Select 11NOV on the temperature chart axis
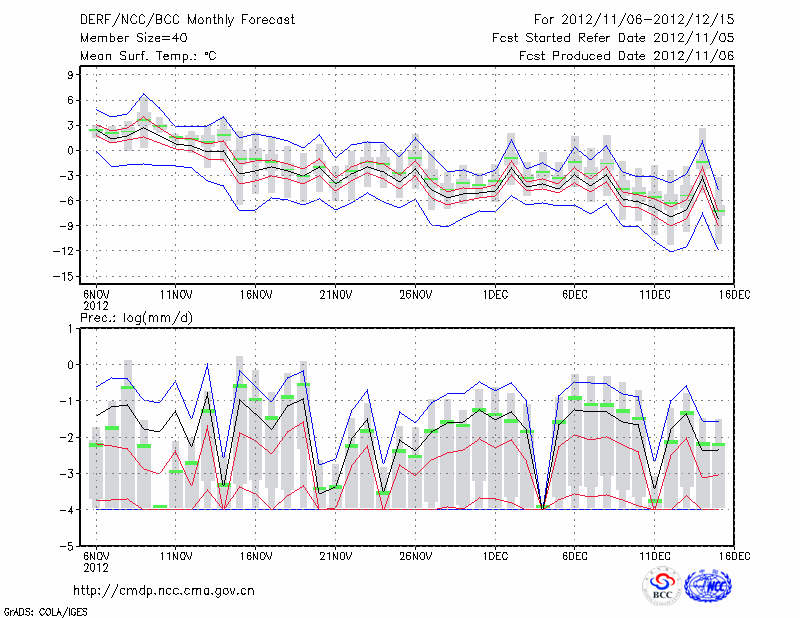 (176, 294)
